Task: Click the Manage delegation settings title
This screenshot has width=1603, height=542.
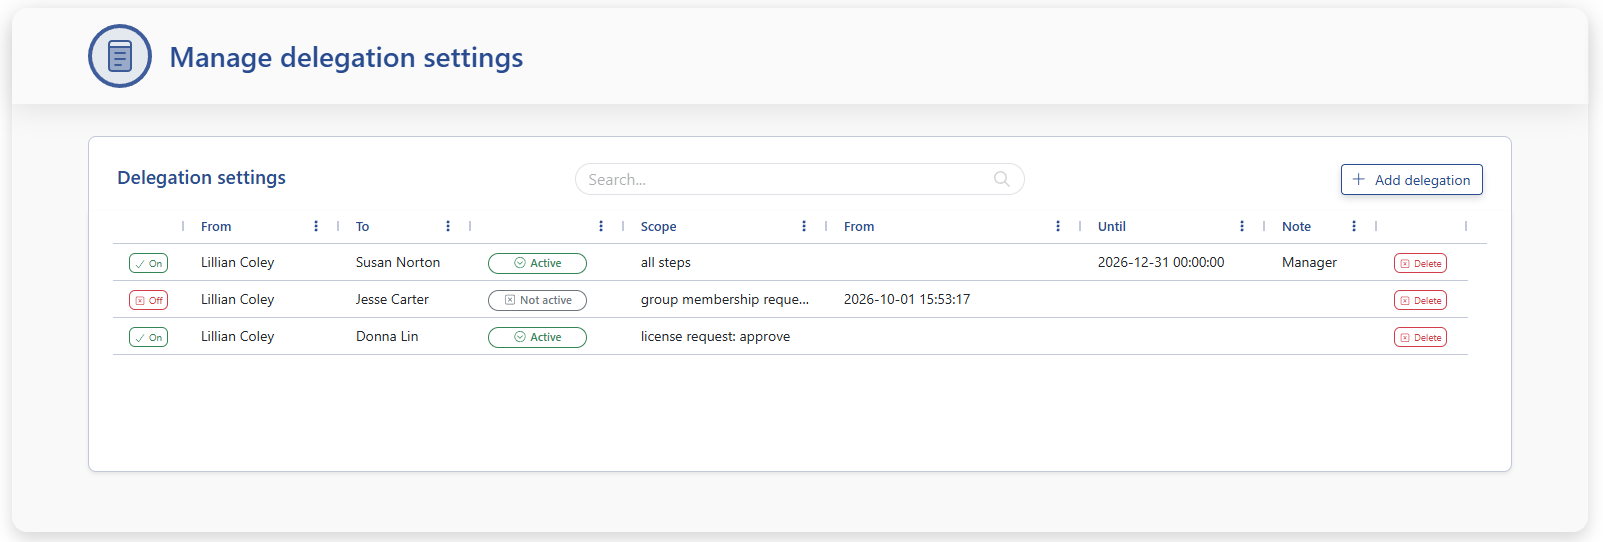Action: [346, 58]
